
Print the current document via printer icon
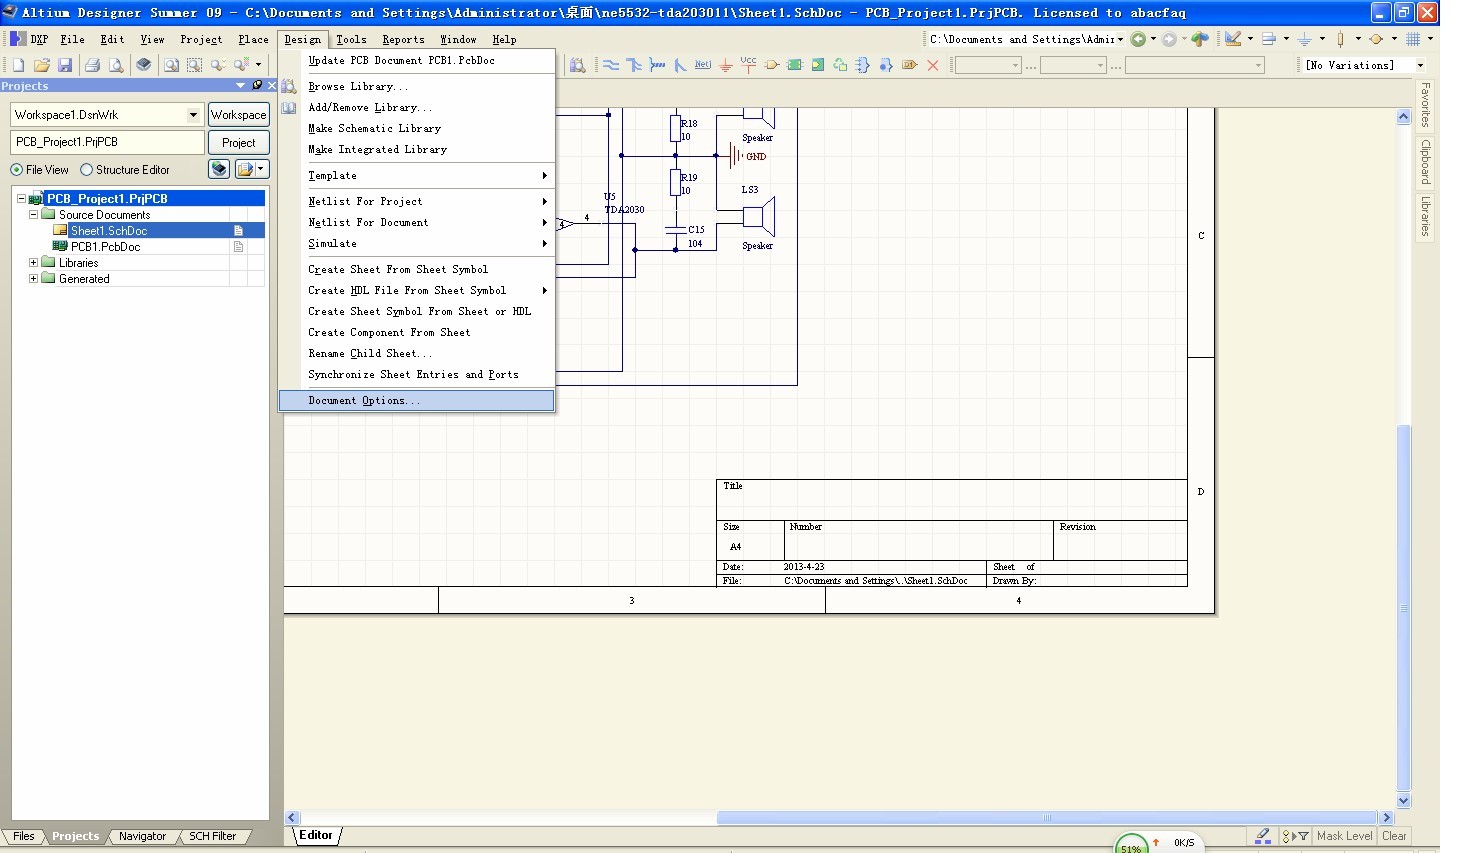click(92, 65)
